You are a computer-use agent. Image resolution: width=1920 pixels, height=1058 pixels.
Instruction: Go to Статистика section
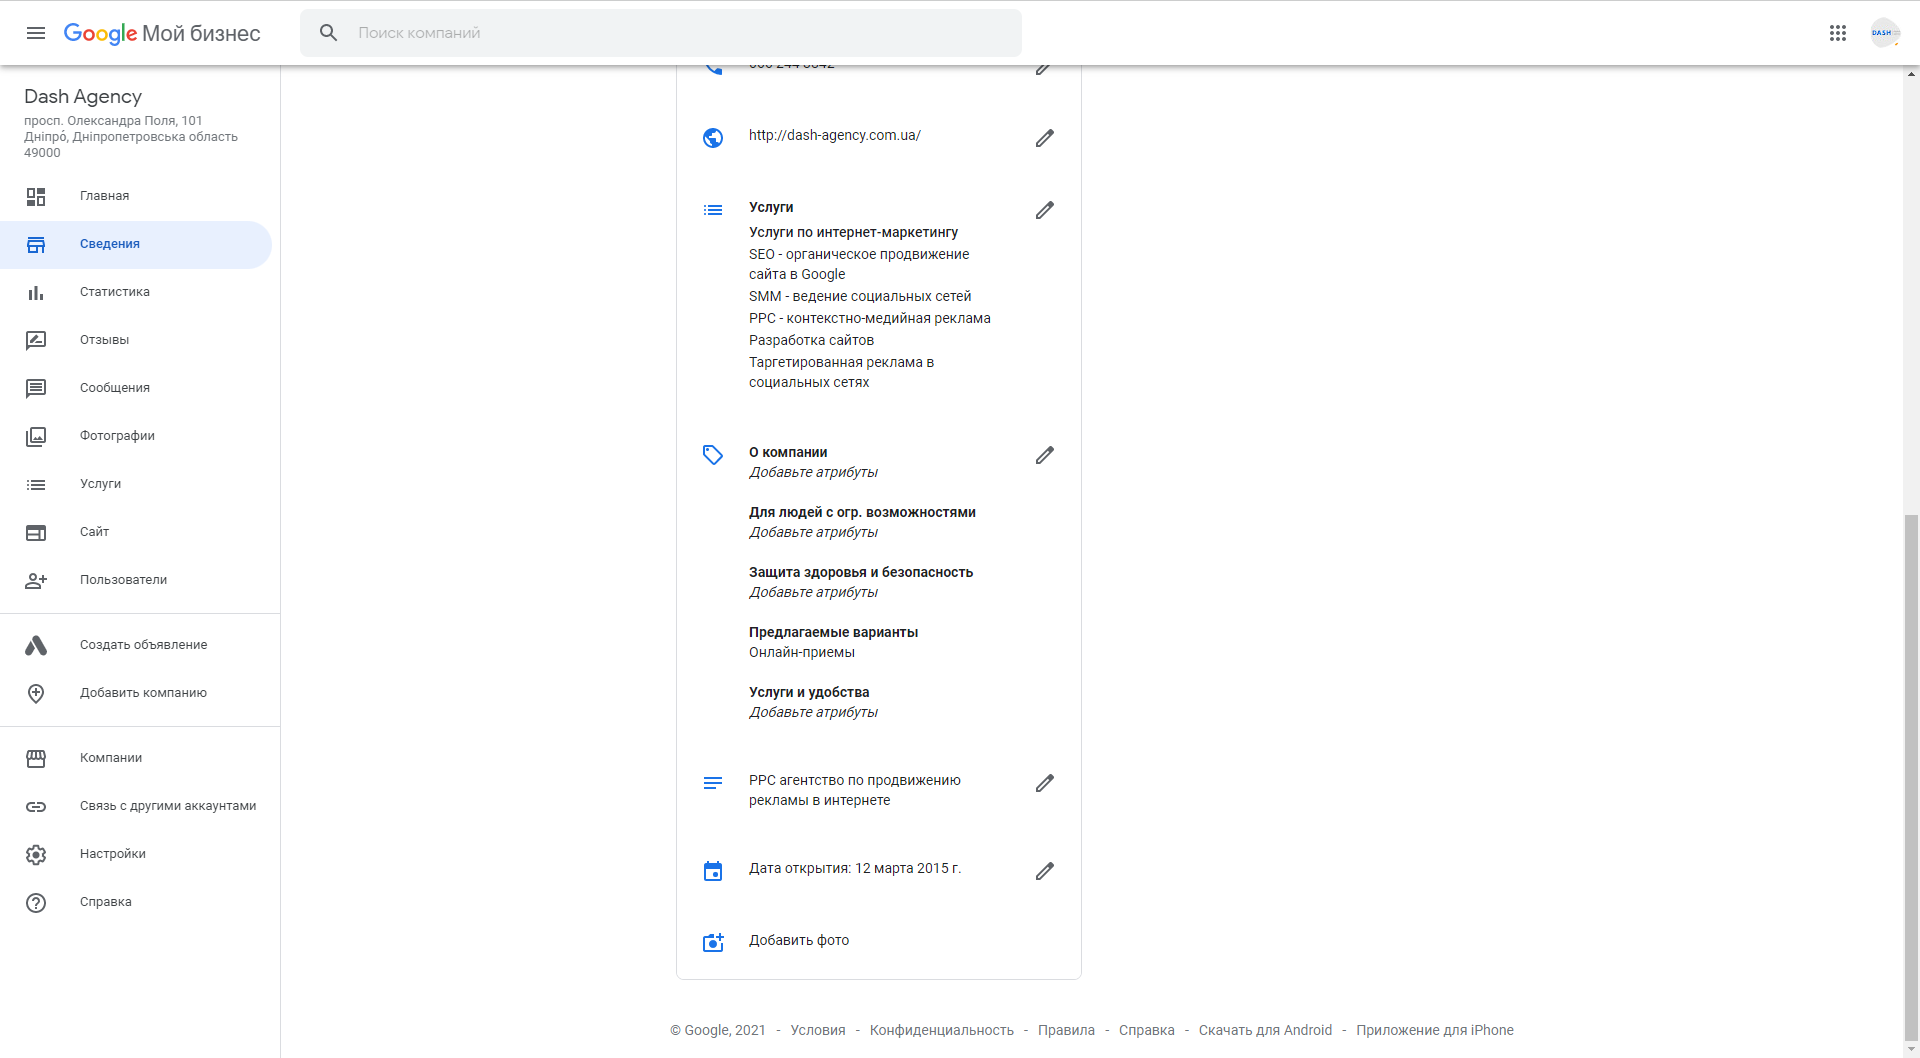[136, 292]
